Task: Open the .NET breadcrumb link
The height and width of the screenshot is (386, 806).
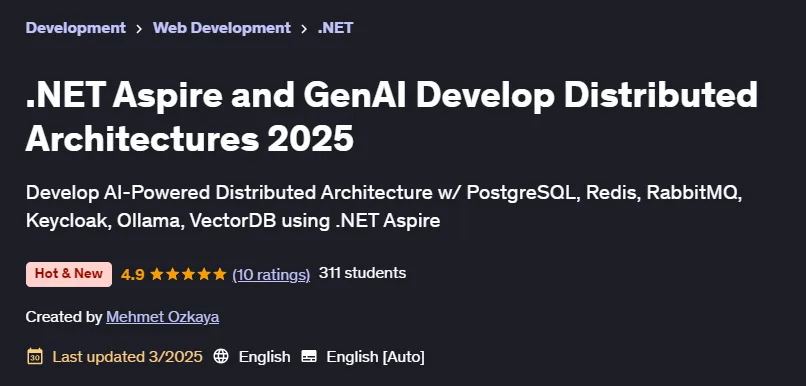Action: (x=335, y=28)
